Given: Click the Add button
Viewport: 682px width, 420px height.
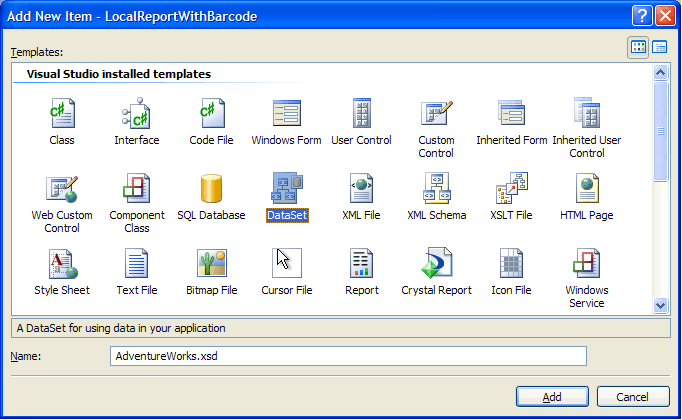Looking at the screenshot, I should pyautogui.click(x=552, y=397).
